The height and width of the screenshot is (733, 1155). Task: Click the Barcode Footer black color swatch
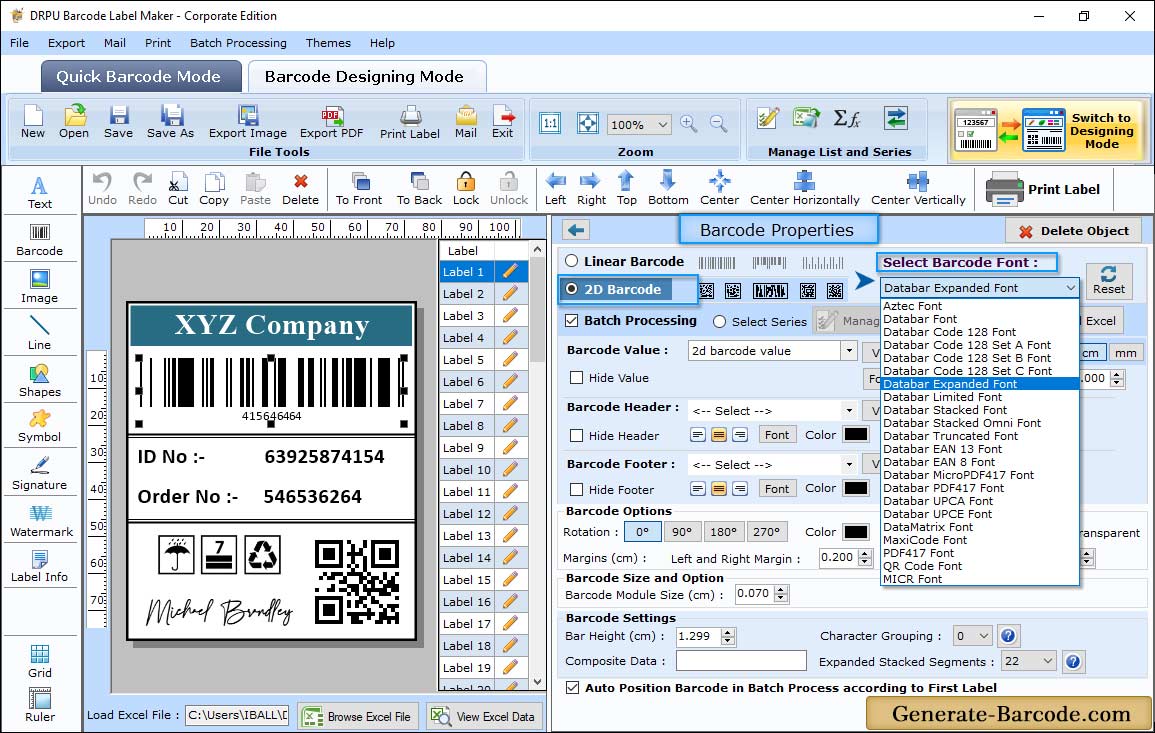click(x=855, y=488)
